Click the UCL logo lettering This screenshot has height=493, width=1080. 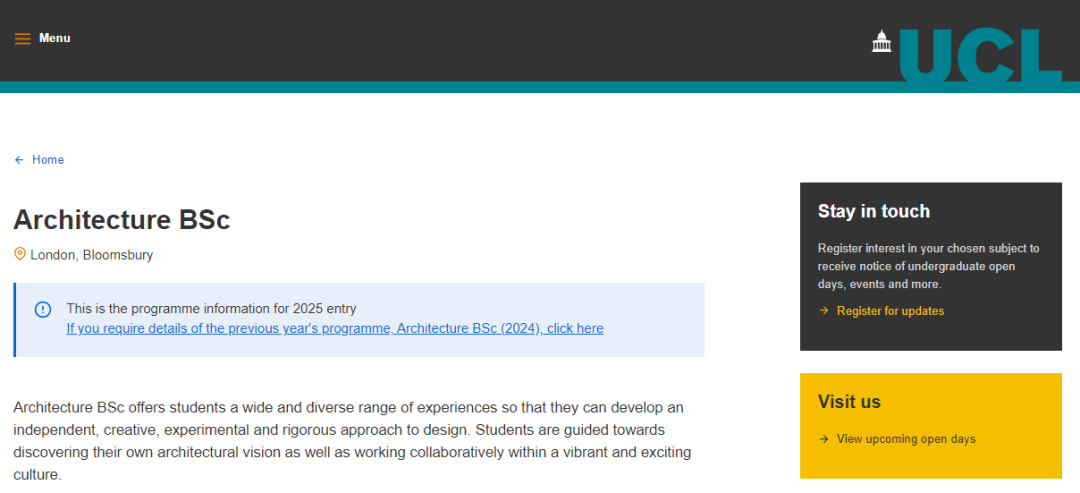pyautogui.click(x=980, y=54)
